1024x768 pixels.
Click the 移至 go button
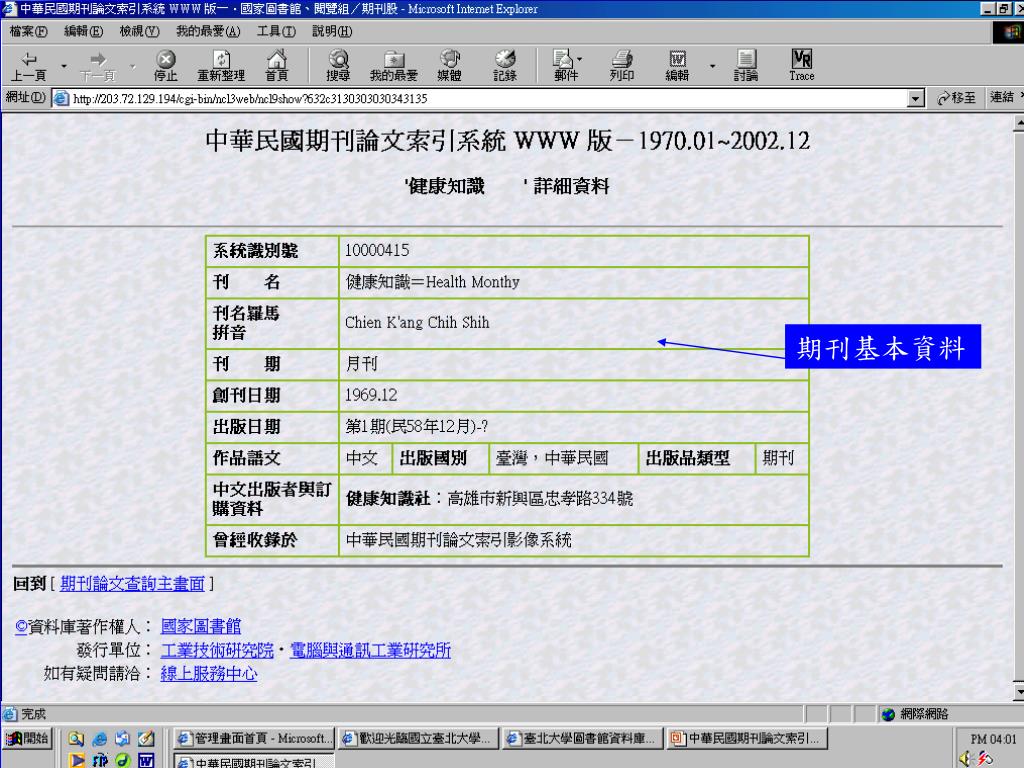955,98
